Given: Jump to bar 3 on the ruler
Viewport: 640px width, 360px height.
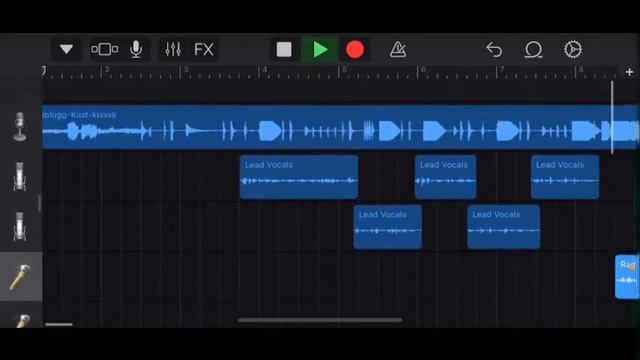Looking at the screenshot, I should coord(186,69).
